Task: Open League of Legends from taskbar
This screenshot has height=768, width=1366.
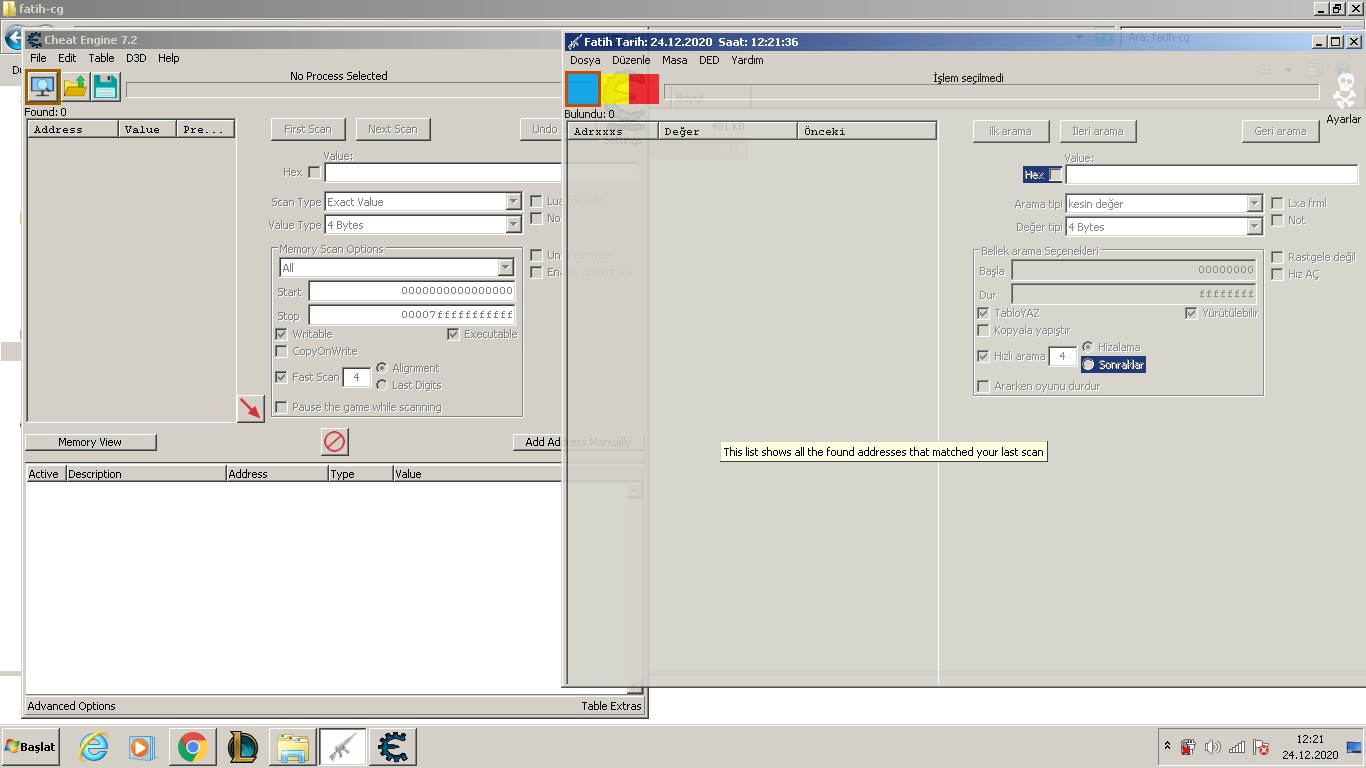Action: click(242, 747)
